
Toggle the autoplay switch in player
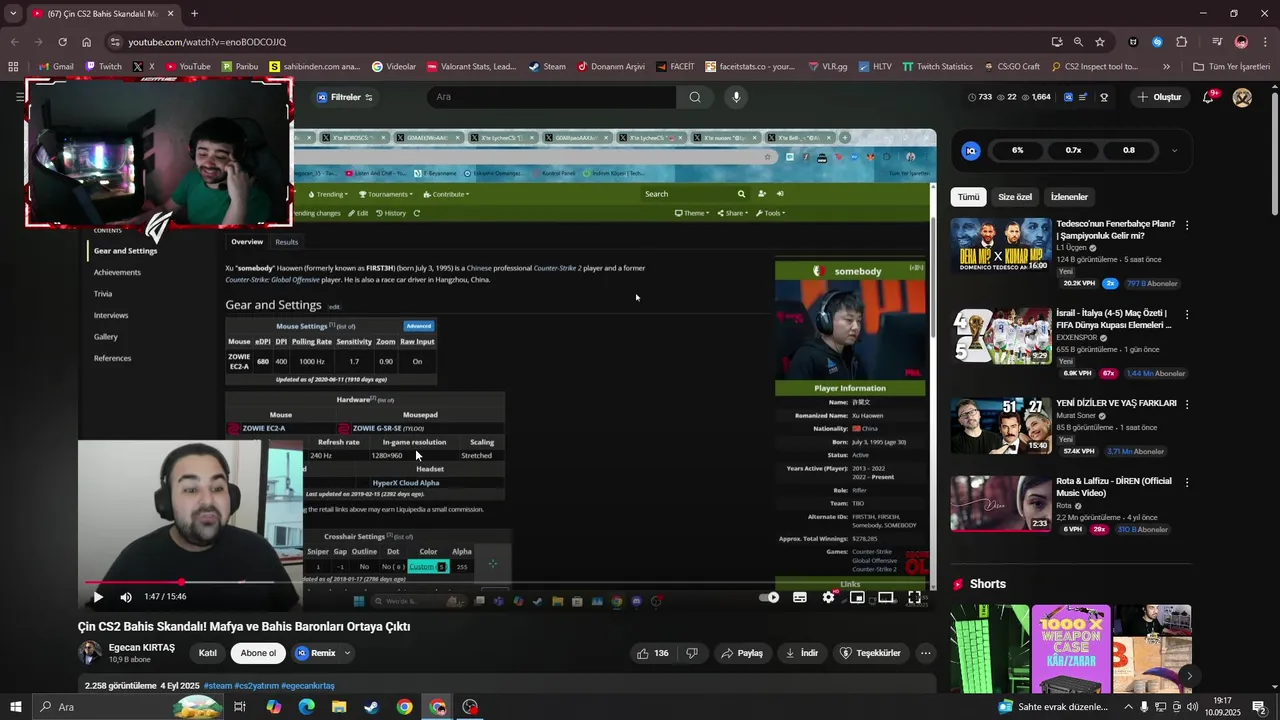click(x=769, y=597)
